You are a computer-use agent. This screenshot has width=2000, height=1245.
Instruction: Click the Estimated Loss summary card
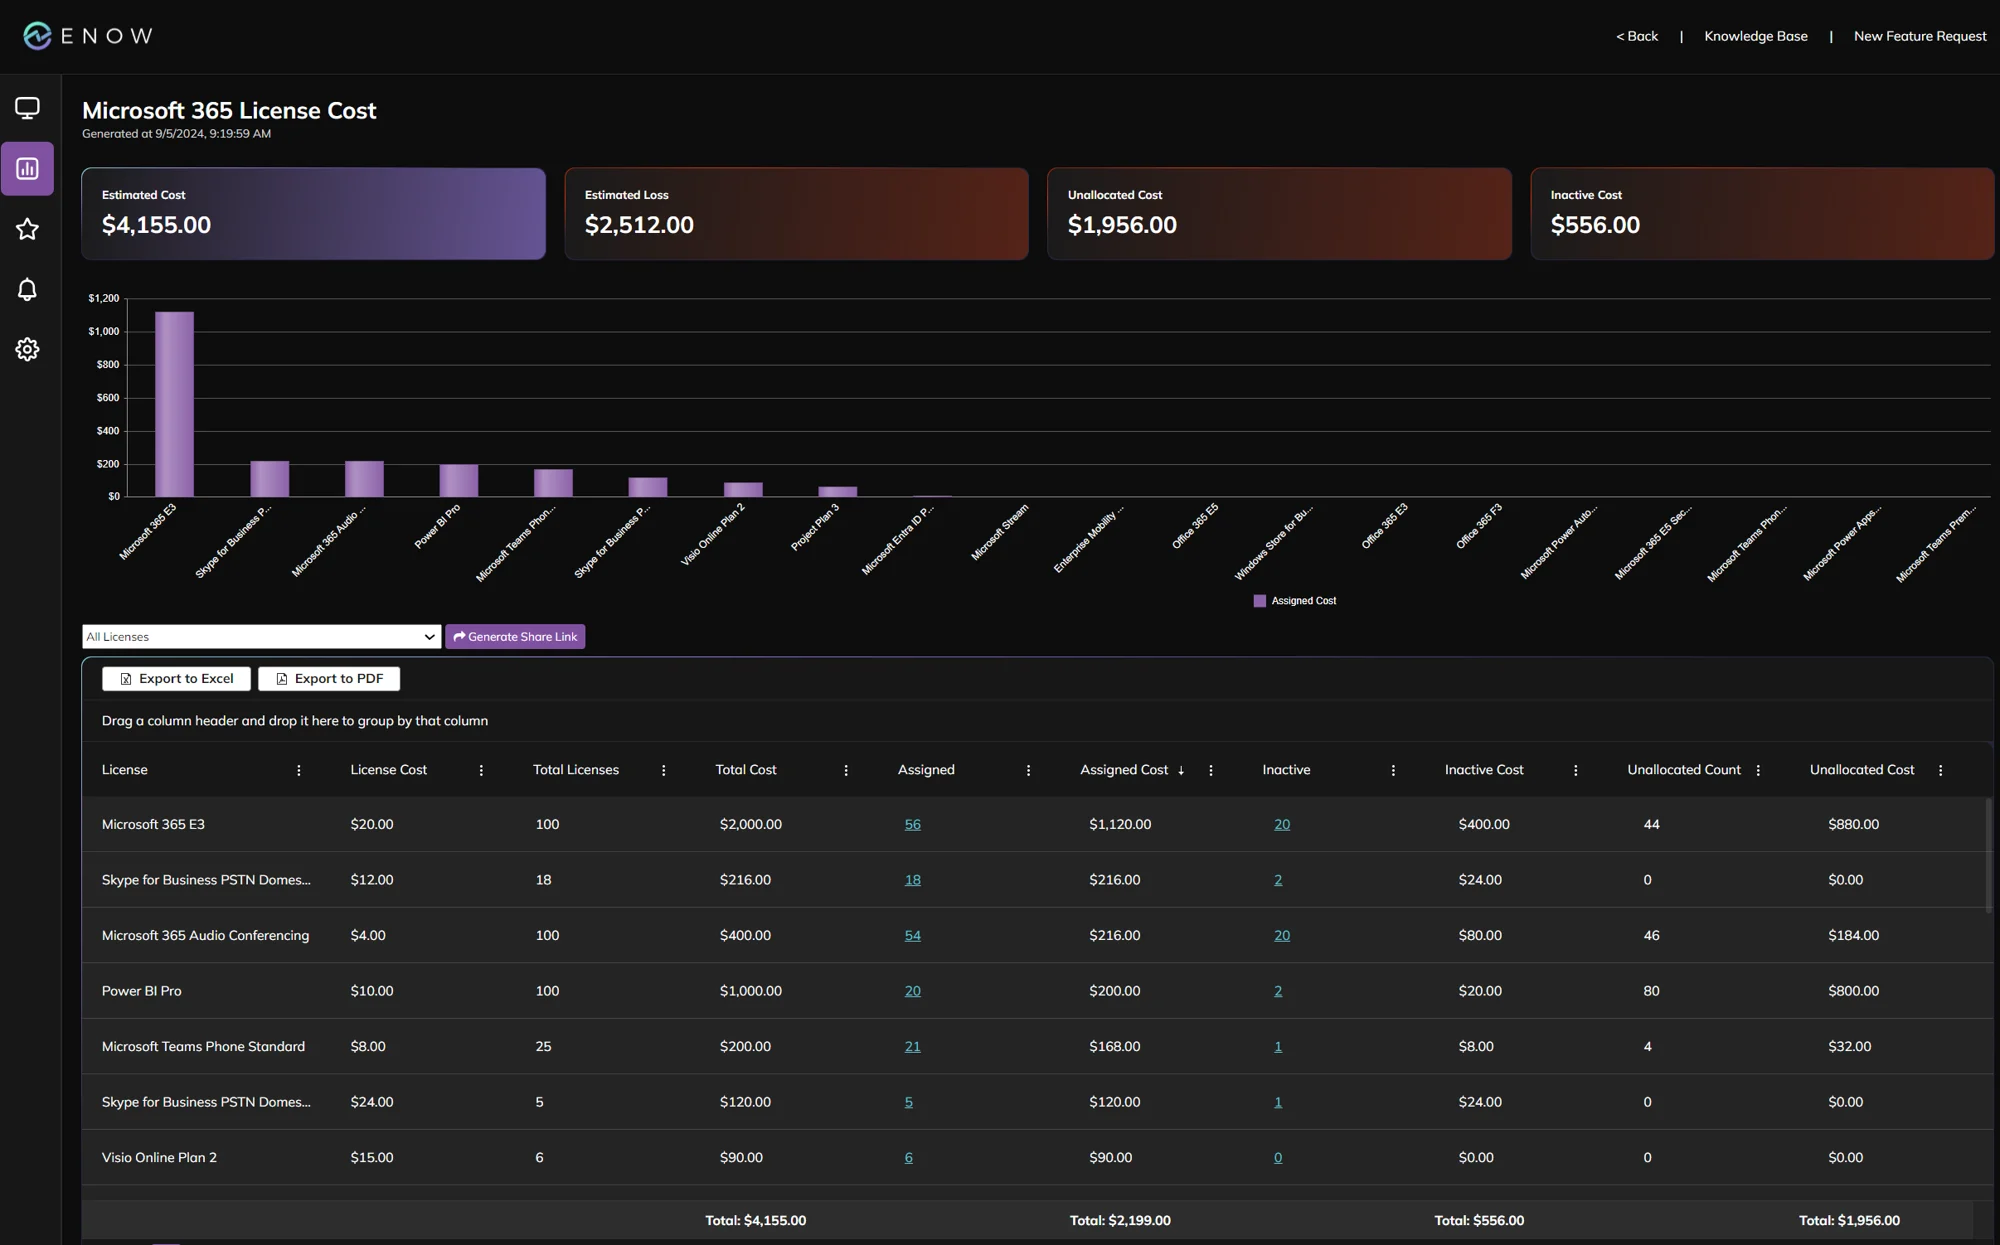tap(796, 214)
